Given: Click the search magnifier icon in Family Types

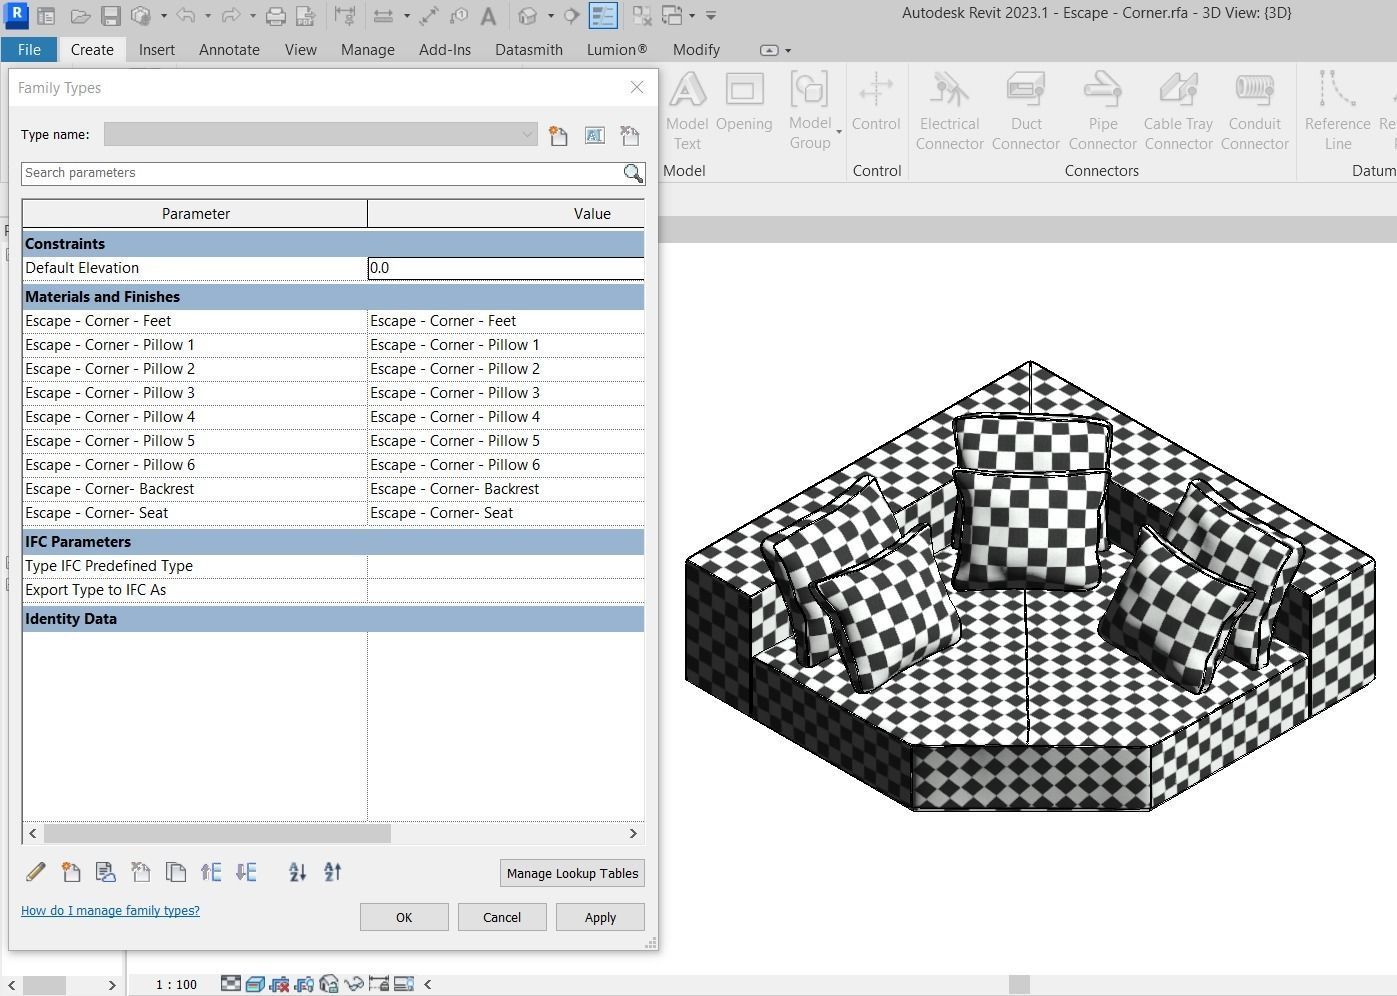Looking at the screenshot, I should tap(633, 173).
